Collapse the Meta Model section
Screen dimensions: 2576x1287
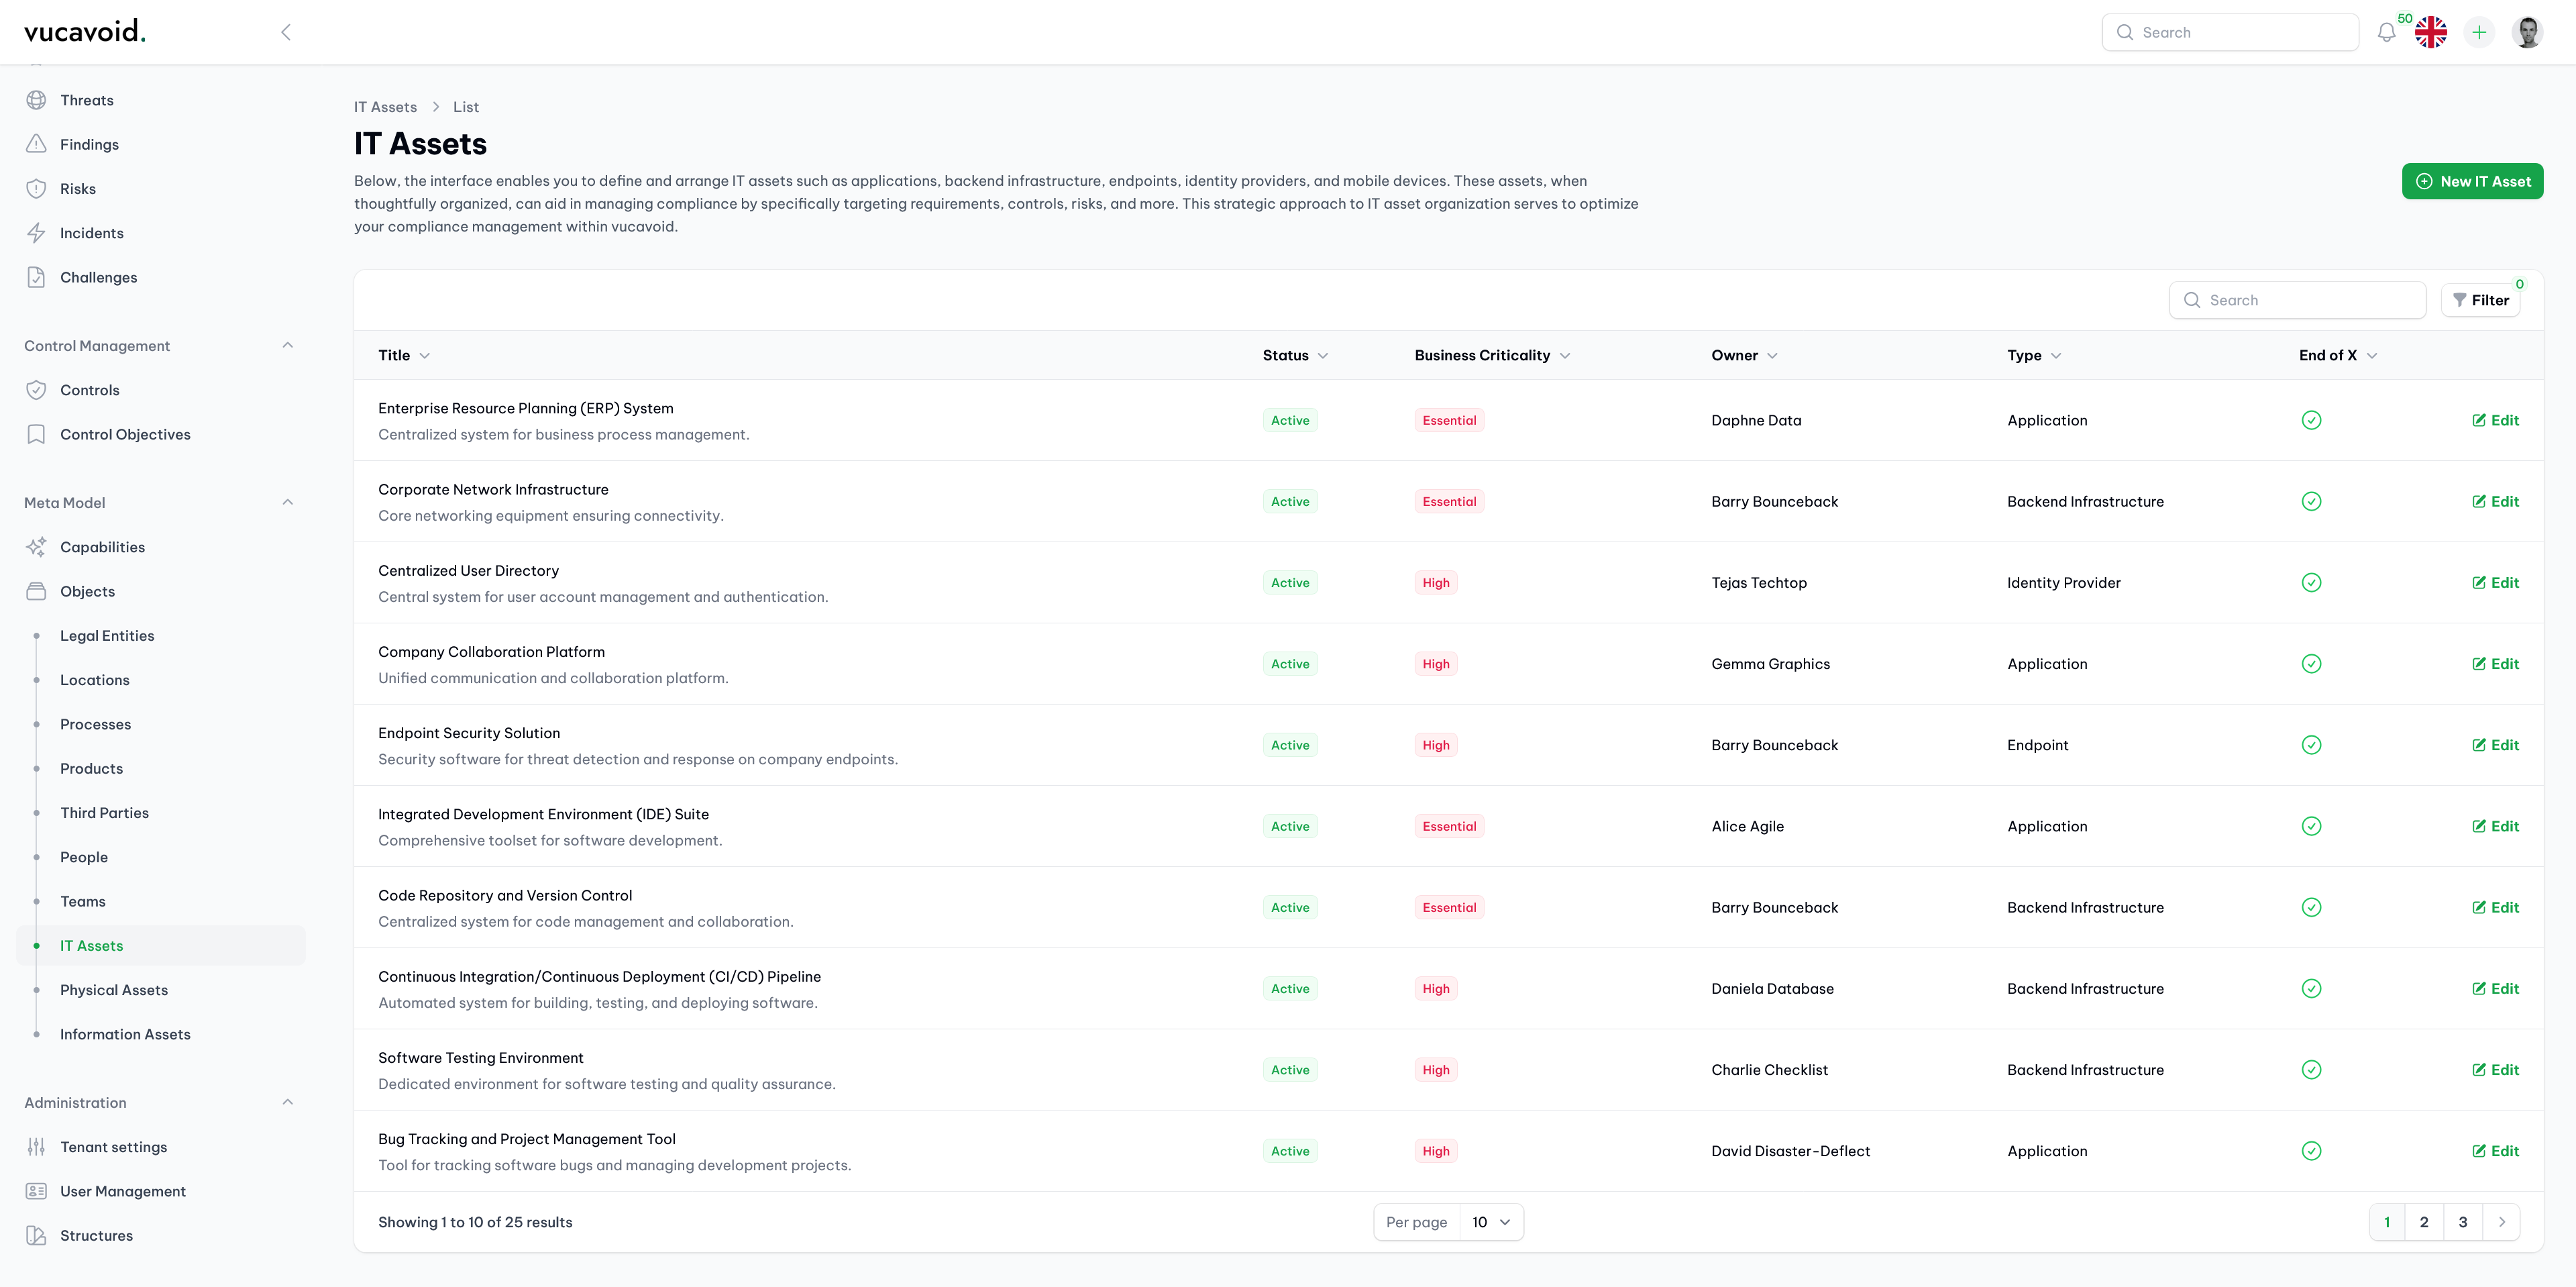(x=288, y=503)
